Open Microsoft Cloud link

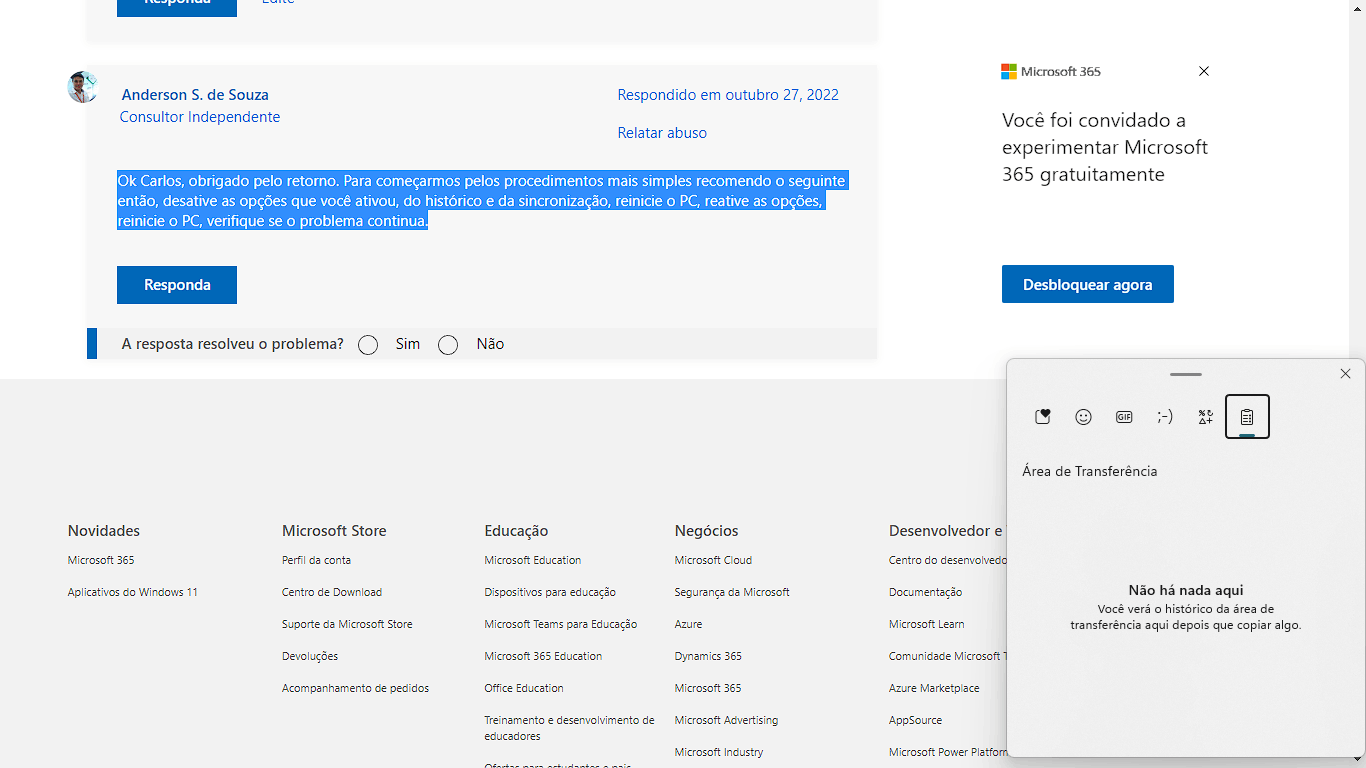pyautogui.click(x=713, y=560)
